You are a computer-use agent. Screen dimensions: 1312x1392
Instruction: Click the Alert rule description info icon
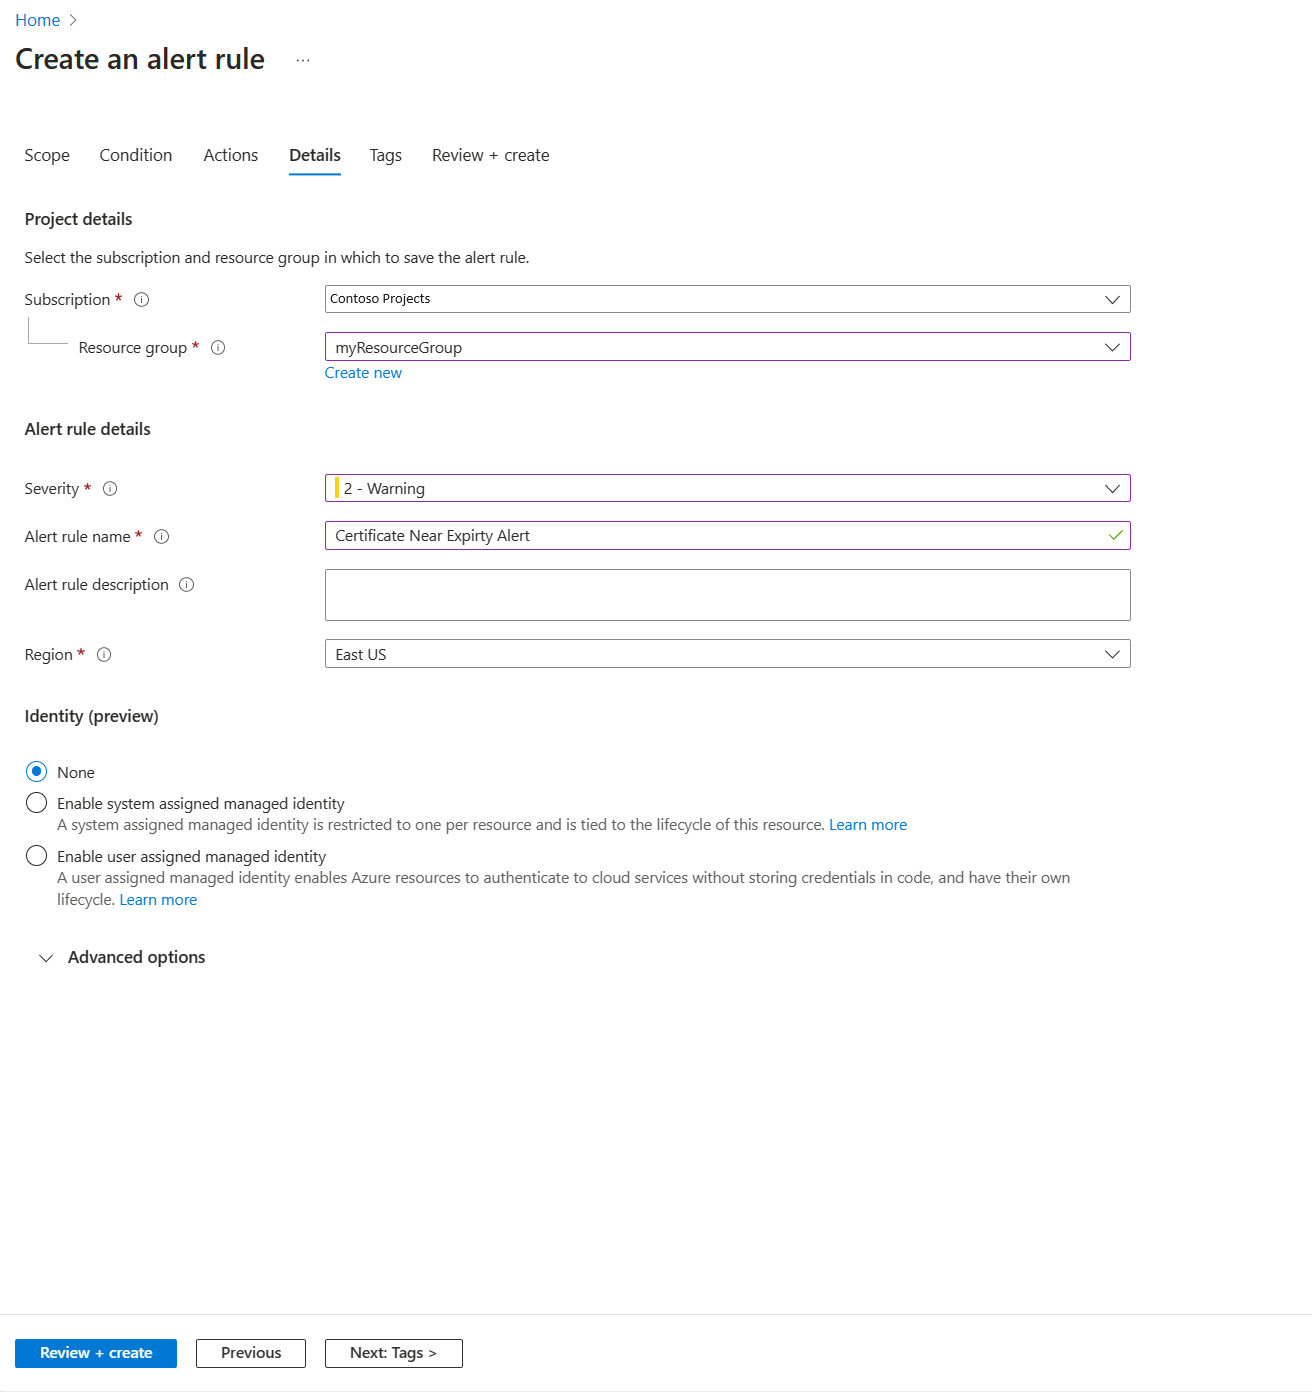pos(187,585)
